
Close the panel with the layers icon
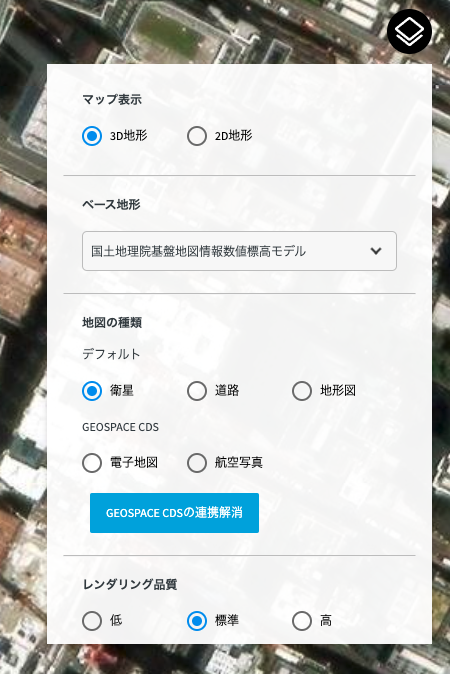point(409,31)
